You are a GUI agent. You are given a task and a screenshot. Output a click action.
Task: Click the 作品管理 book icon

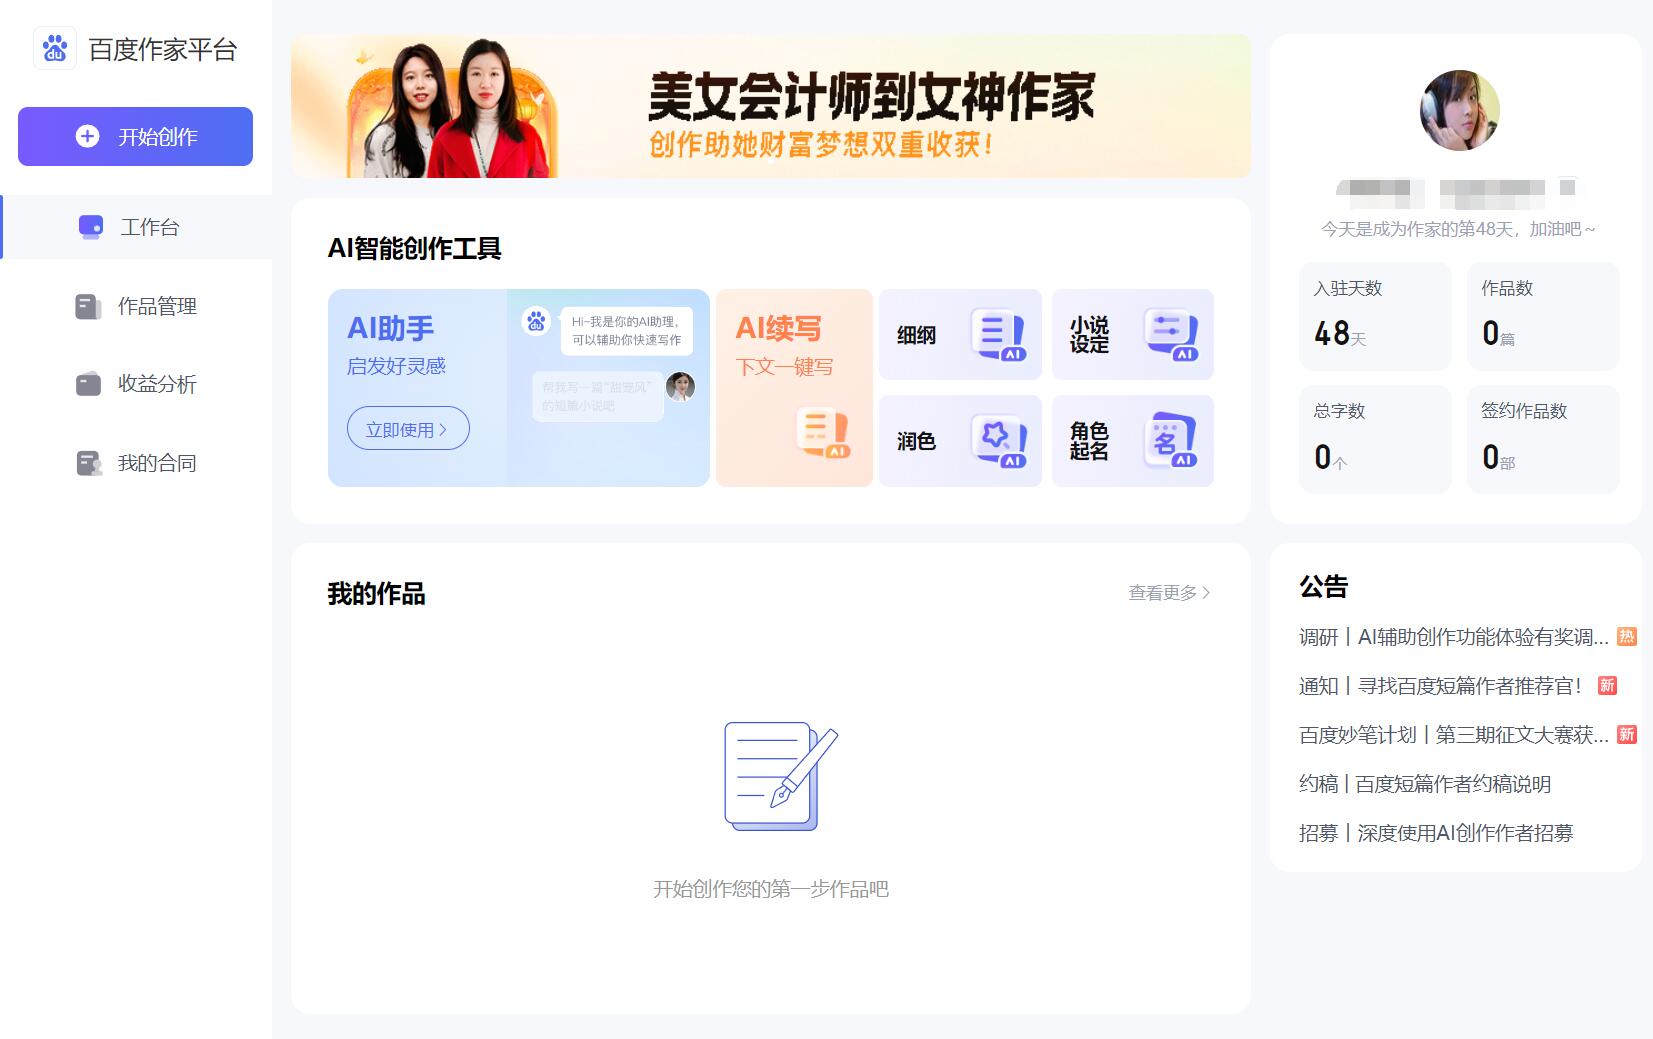88,306
